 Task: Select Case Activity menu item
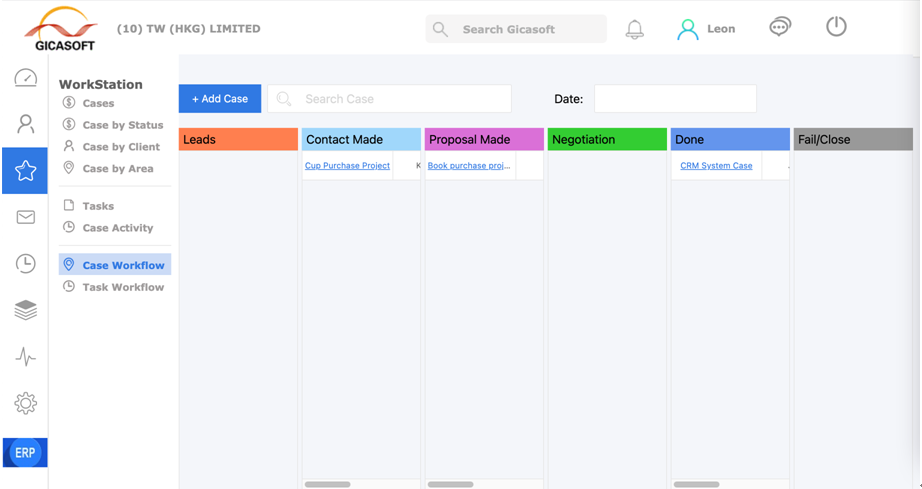tap(118, 228)
